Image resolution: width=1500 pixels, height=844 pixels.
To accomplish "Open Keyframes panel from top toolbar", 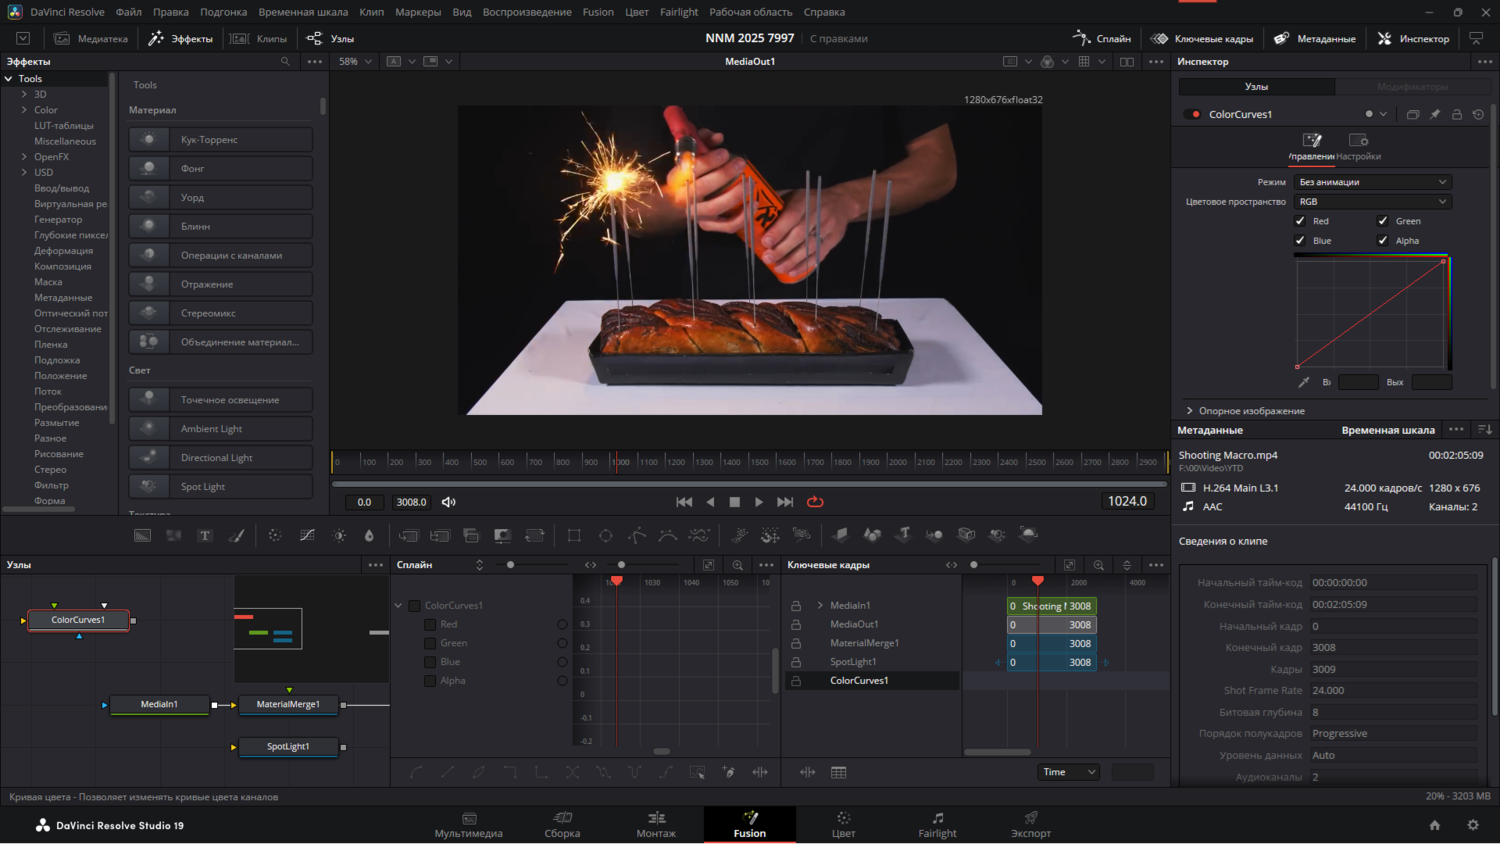I will 1201,38.
